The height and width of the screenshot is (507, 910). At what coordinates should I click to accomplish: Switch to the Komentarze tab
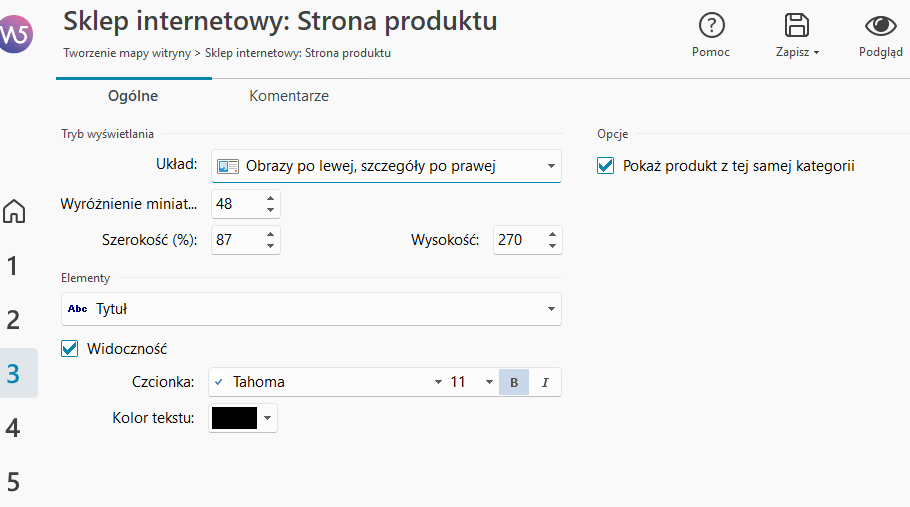[289, 96]
